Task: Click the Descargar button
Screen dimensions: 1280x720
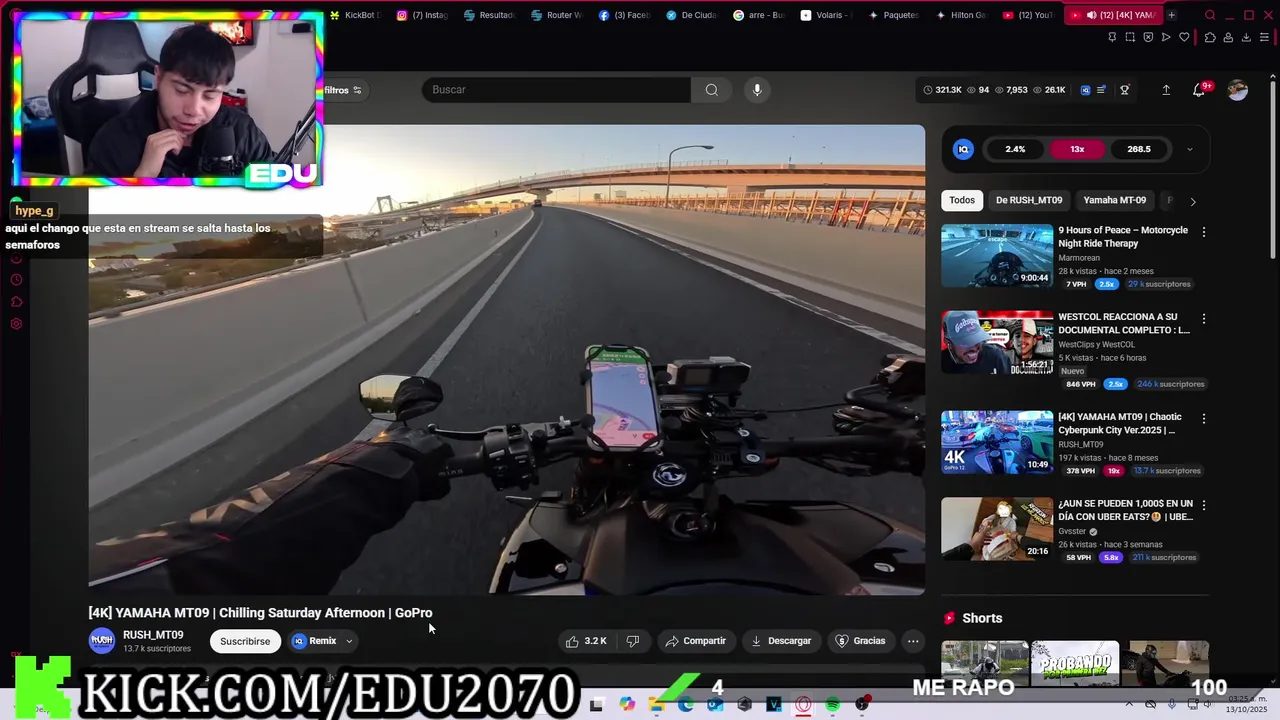Action: point(781,641)
